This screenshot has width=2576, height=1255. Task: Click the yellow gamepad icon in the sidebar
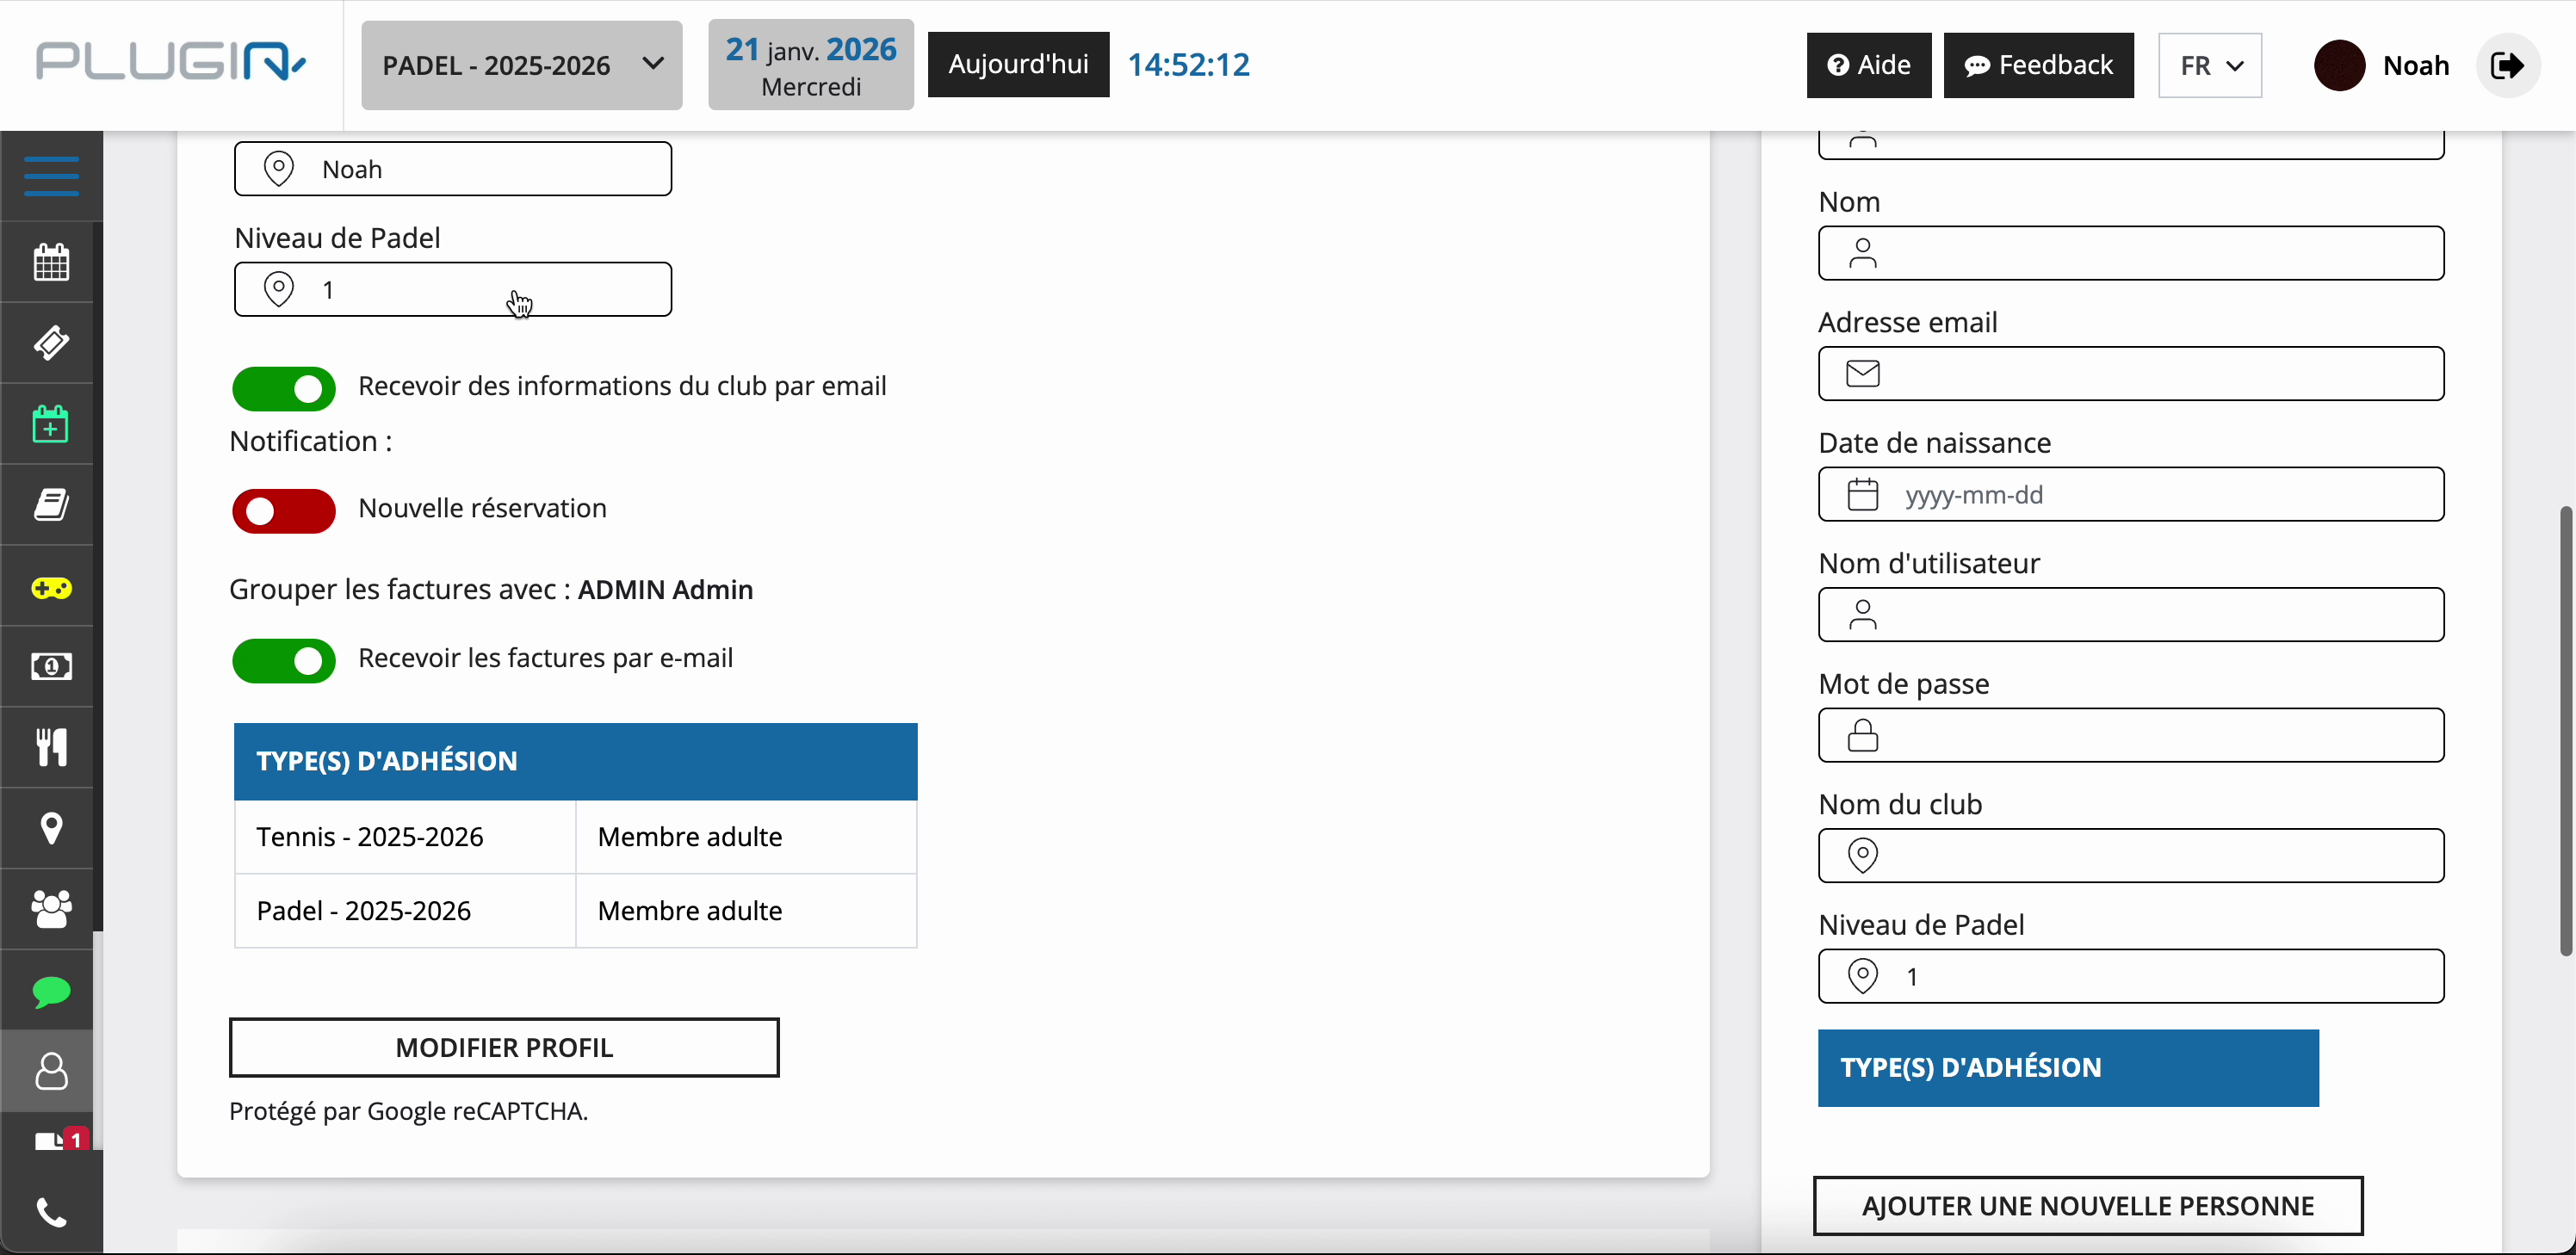(x=51, y=588)
